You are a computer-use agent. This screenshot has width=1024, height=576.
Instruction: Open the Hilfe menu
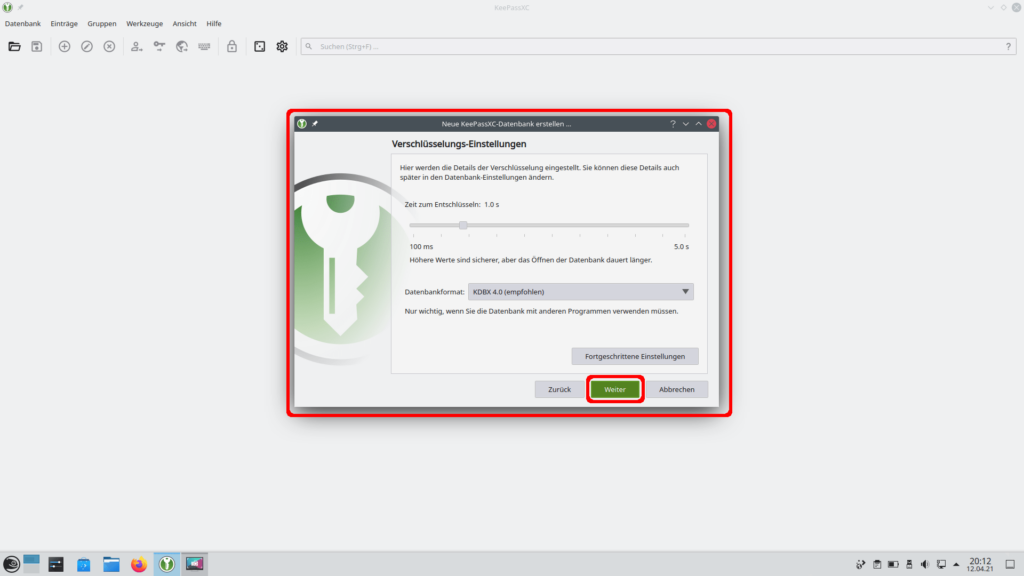click(214, 24)
